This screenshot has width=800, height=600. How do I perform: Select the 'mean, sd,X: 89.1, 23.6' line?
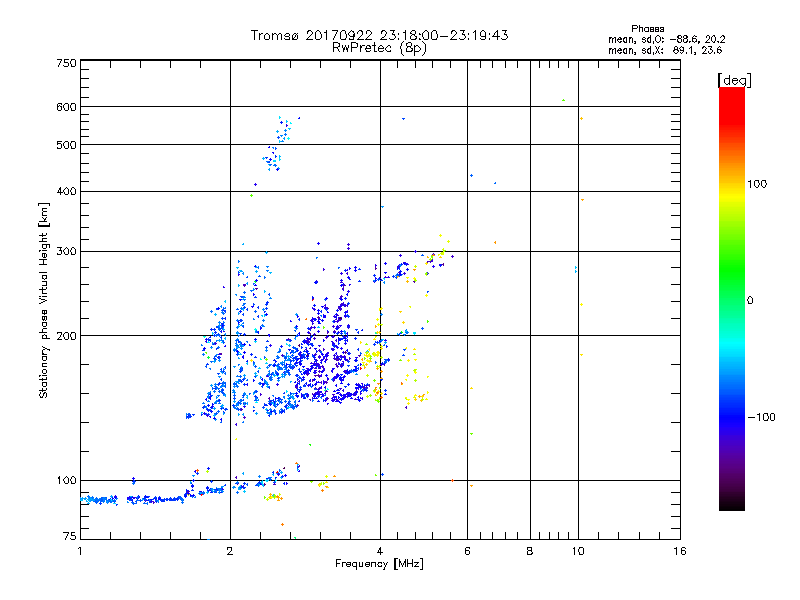(x=665, y=50)
